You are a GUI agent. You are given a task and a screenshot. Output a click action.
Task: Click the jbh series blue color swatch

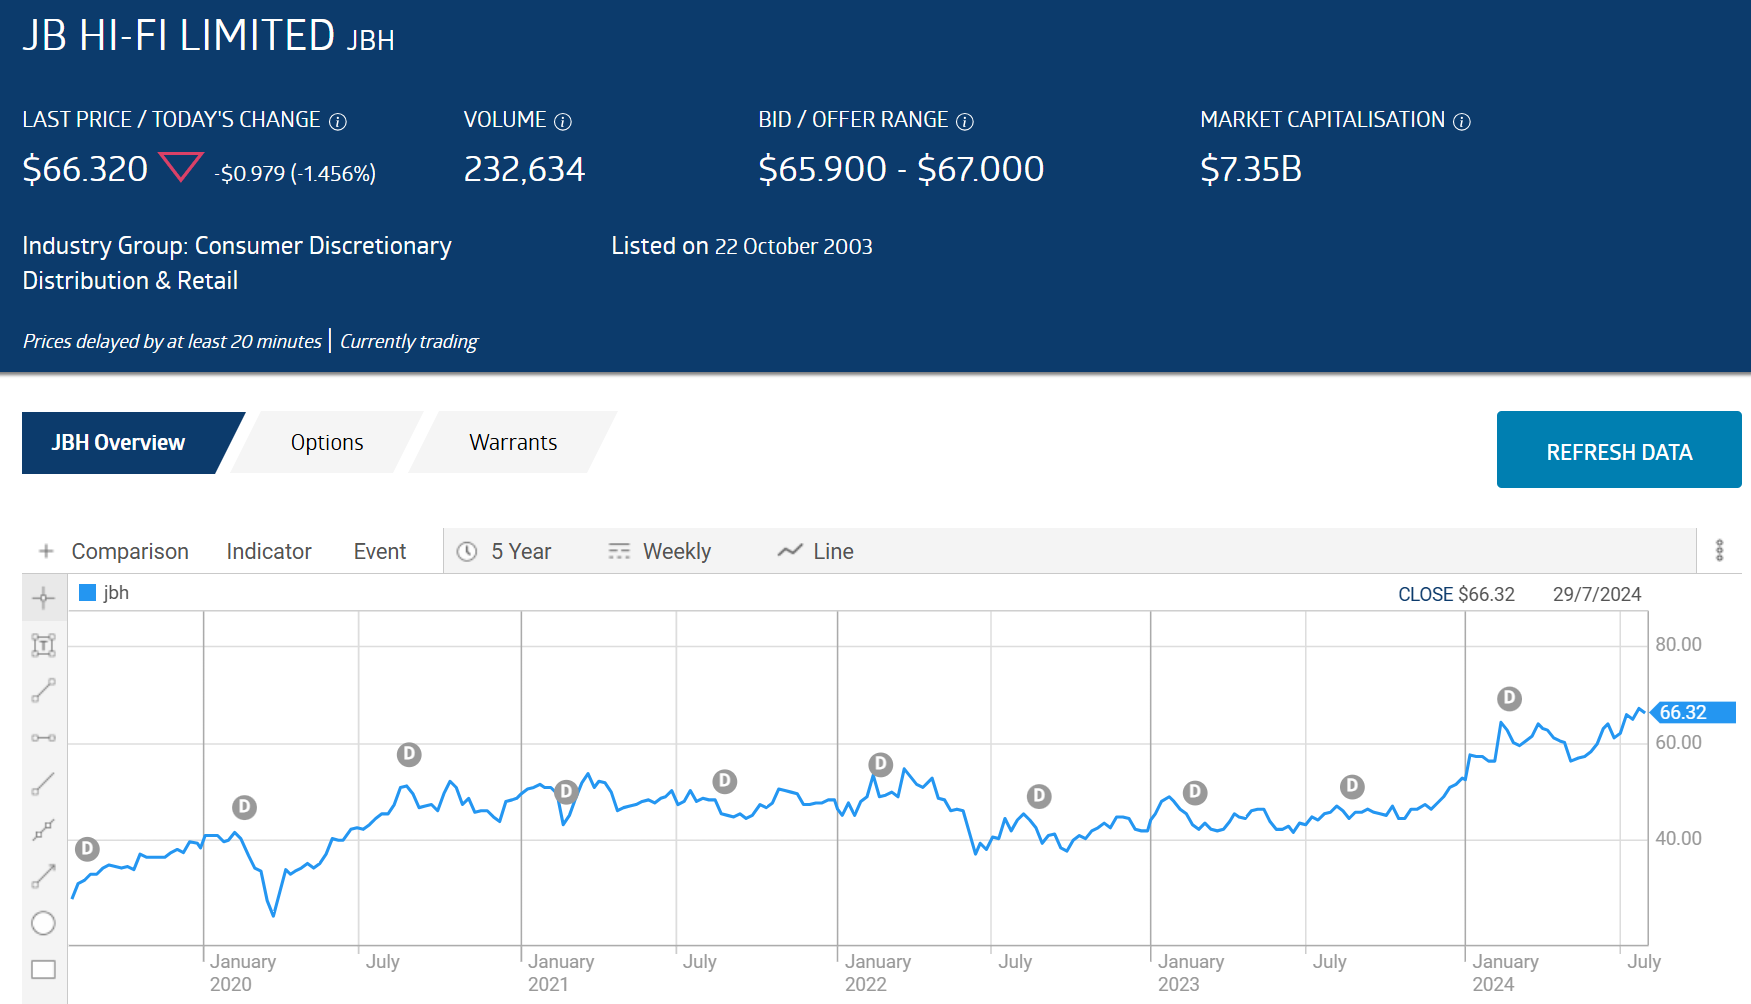tap(87, 592)
